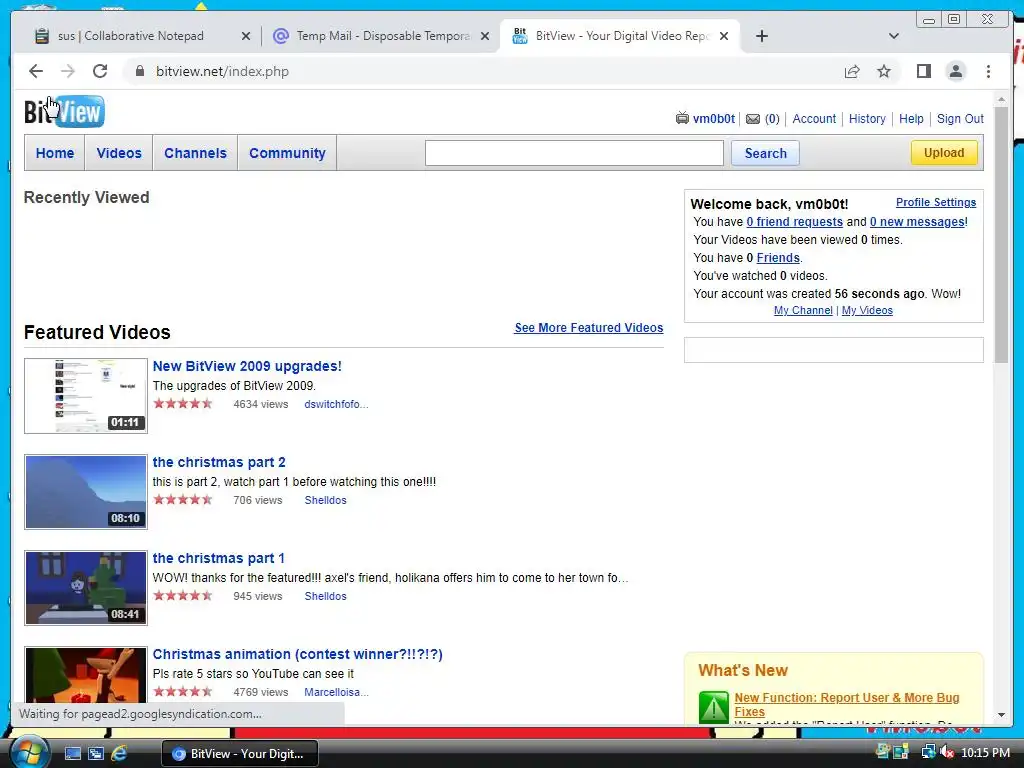Open the Friends link
The image size is (1024, 768).
(x=778, y=258)
